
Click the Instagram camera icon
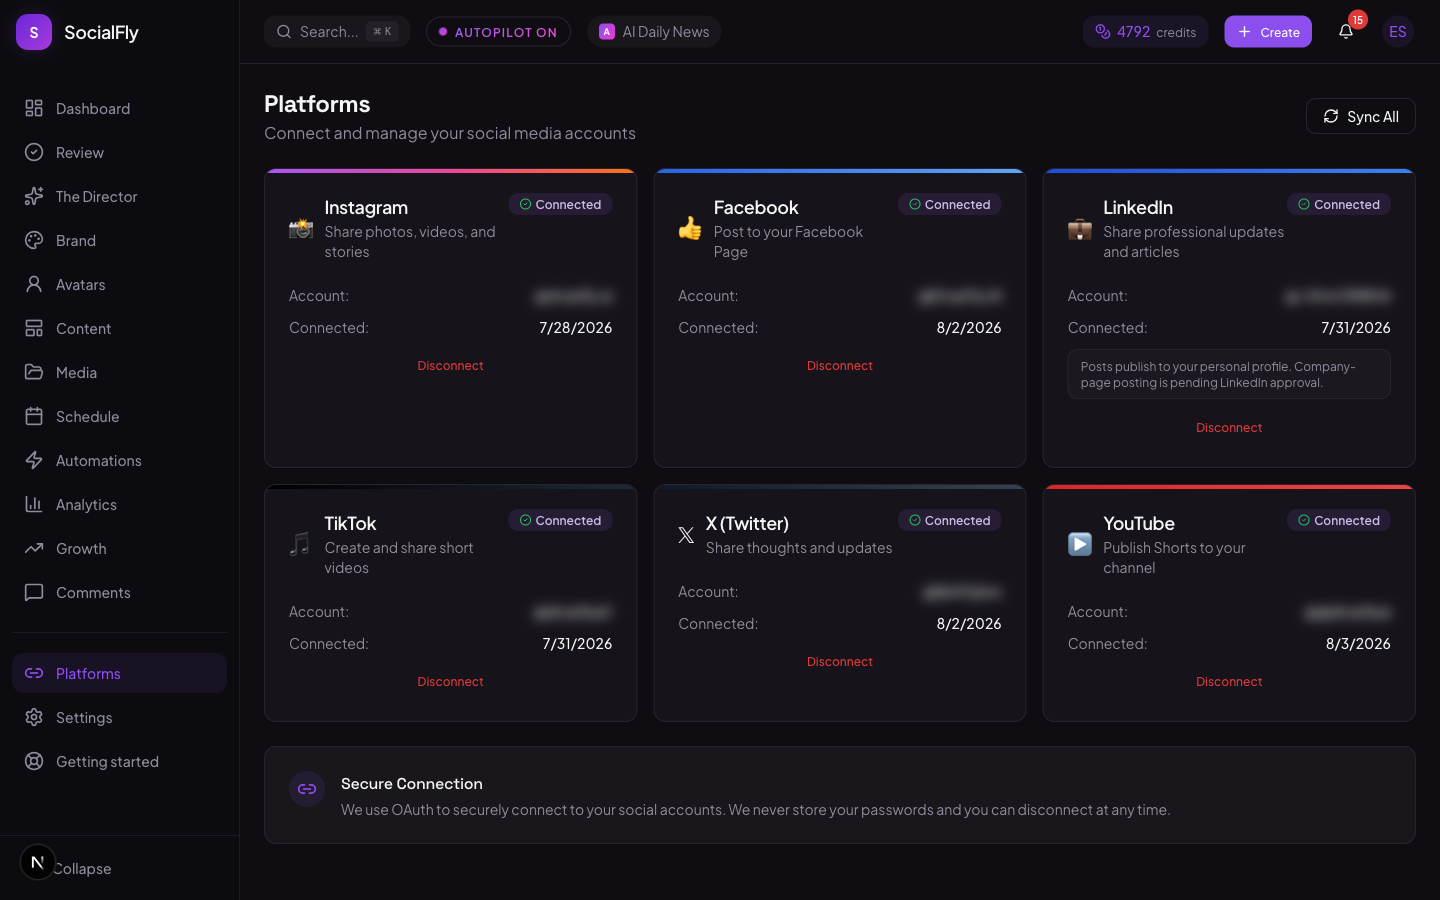pos(301,229)
